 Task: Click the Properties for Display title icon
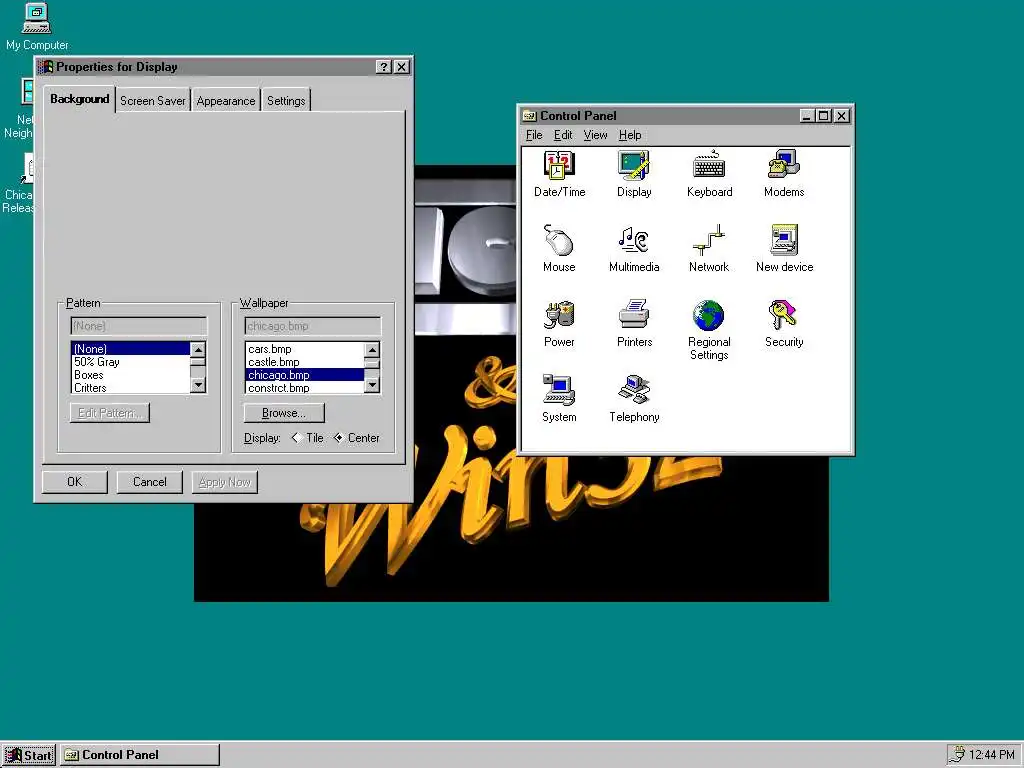[x=46, y=67]
